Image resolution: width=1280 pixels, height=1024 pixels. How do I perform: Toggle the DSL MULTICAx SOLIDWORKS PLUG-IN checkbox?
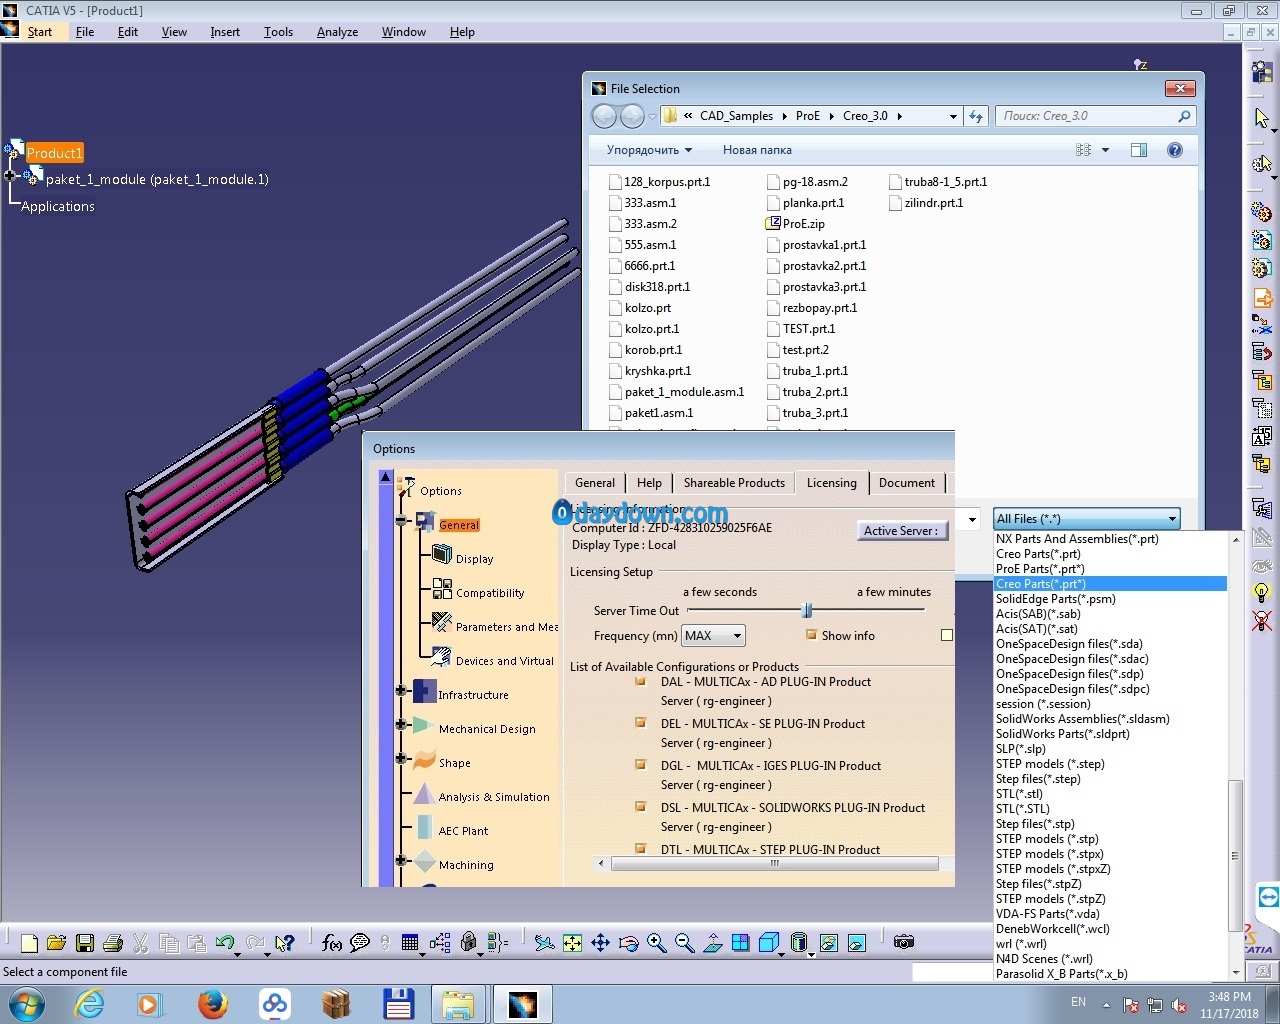point(640,806)
